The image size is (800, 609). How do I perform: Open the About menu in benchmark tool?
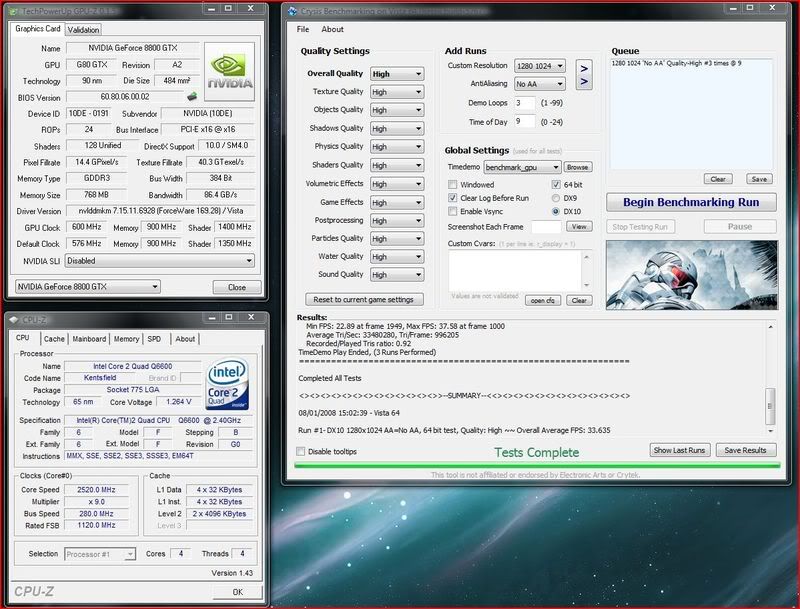(x=332, y=29)
